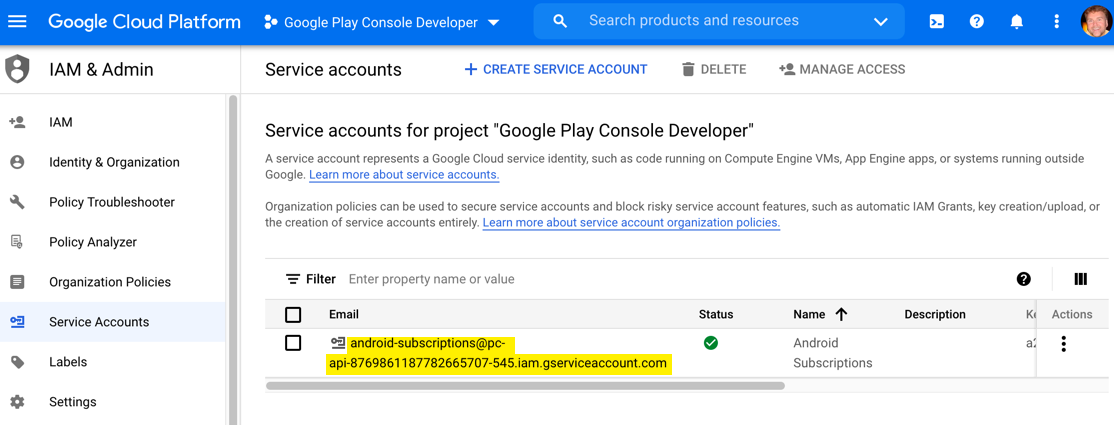Click the Email column header
1114x425 pixels.
344,314
